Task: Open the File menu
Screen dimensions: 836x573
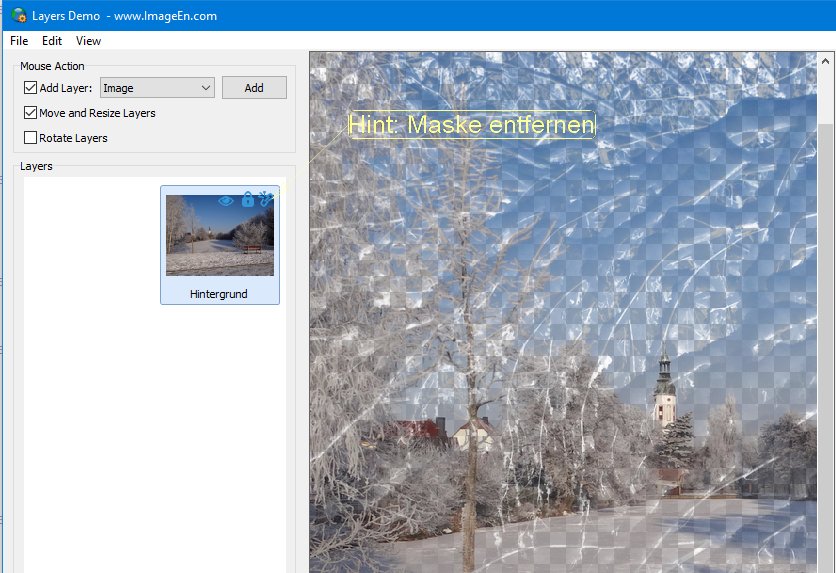Action: (x=19, y=41)
